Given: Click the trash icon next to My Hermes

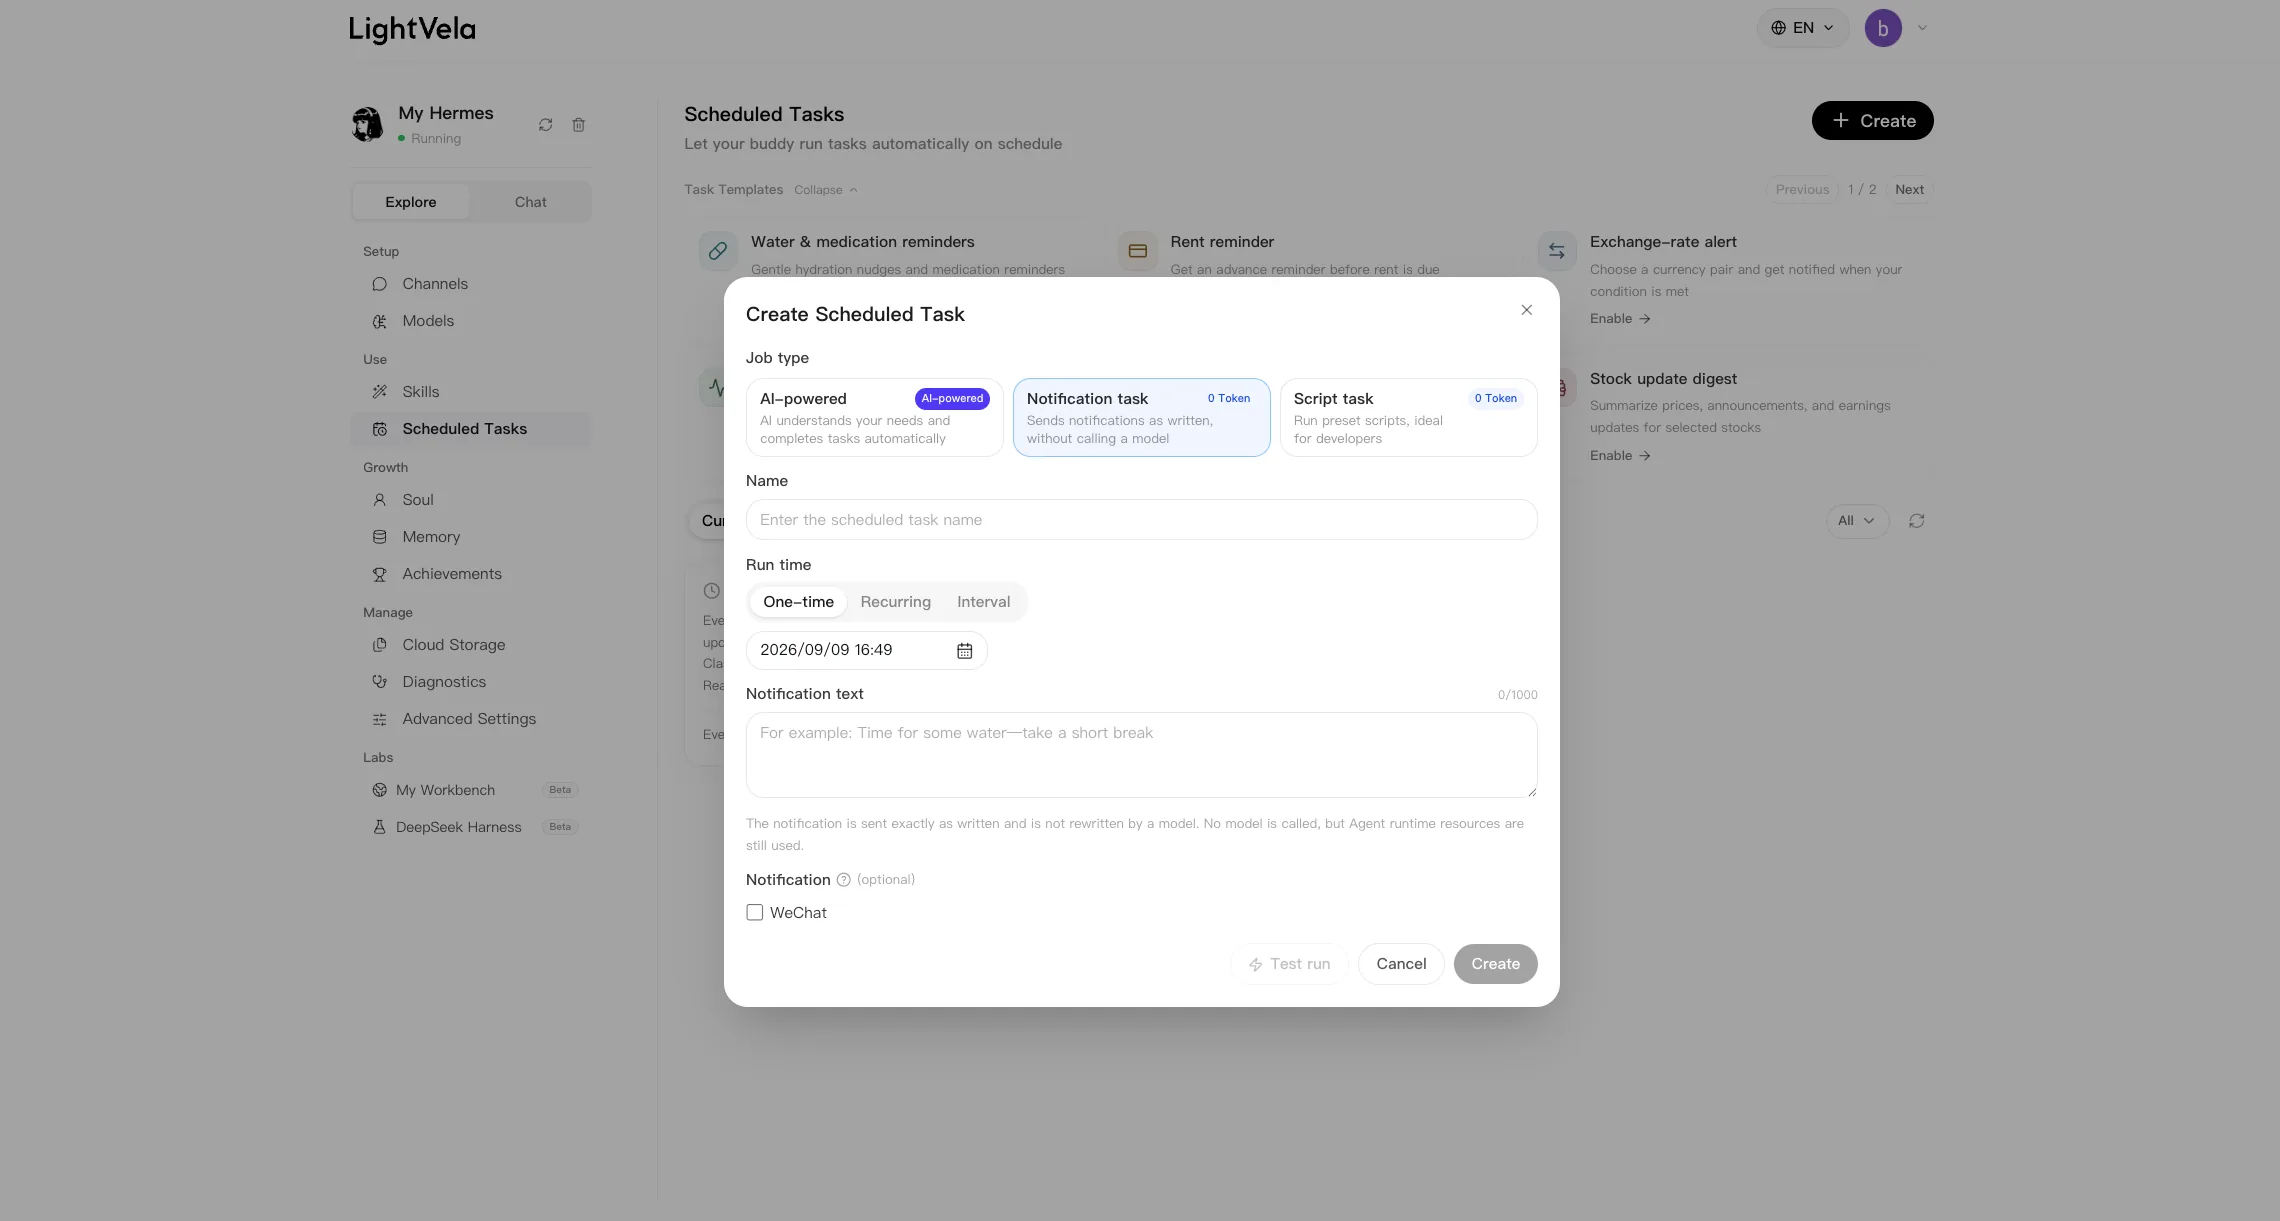Looking at the screenshot, I should [x=578, y=125].
